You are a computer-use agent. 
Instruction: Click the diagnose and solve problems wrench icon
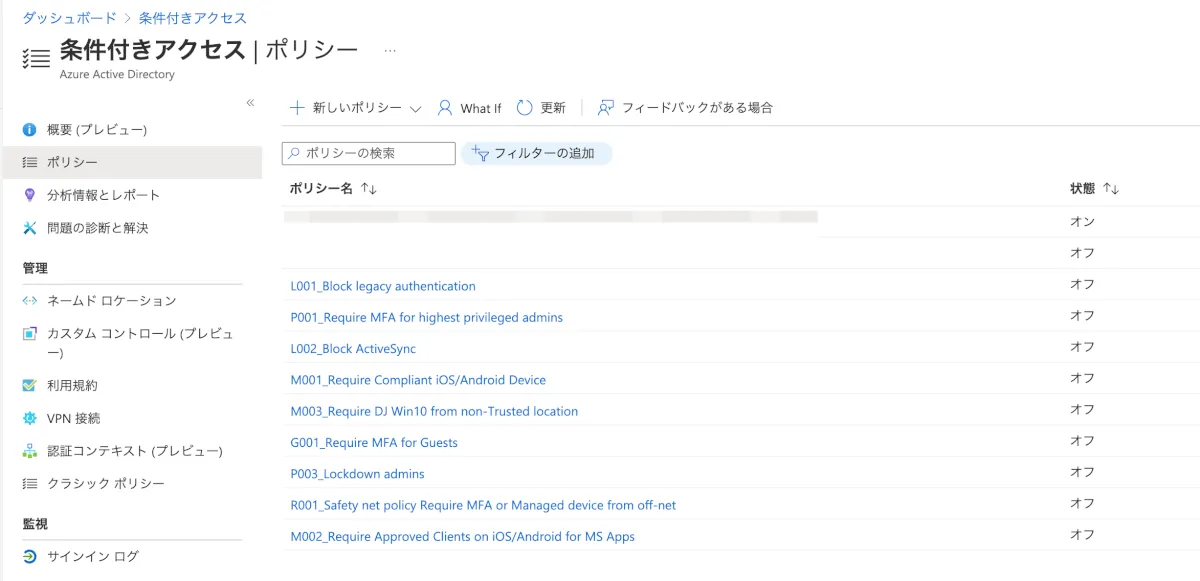pos(29,228)
